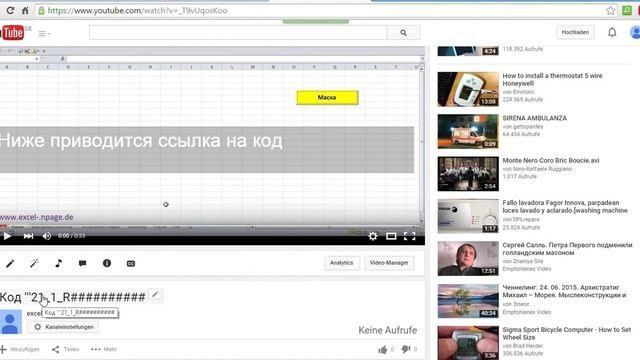Open the Monte Nero choir video thumbnail
Image resolution: width=640 pixels, height=360 pixels.
[468, 174]
